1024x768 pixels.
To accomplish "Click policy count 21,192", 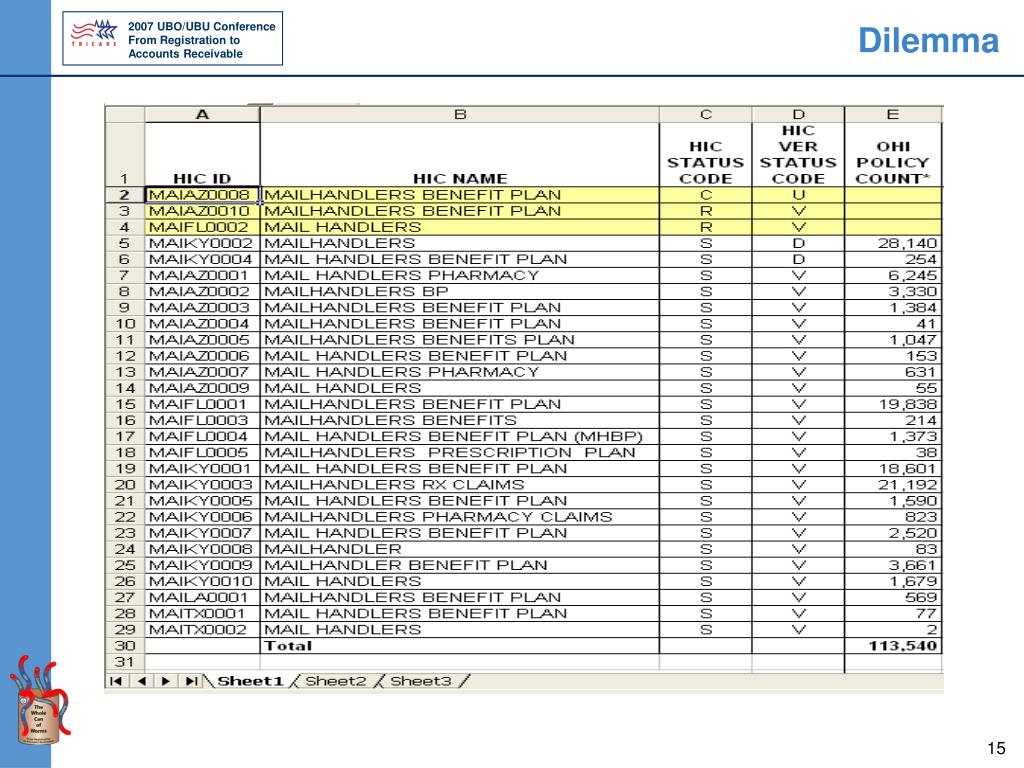I will click(893, 485).
